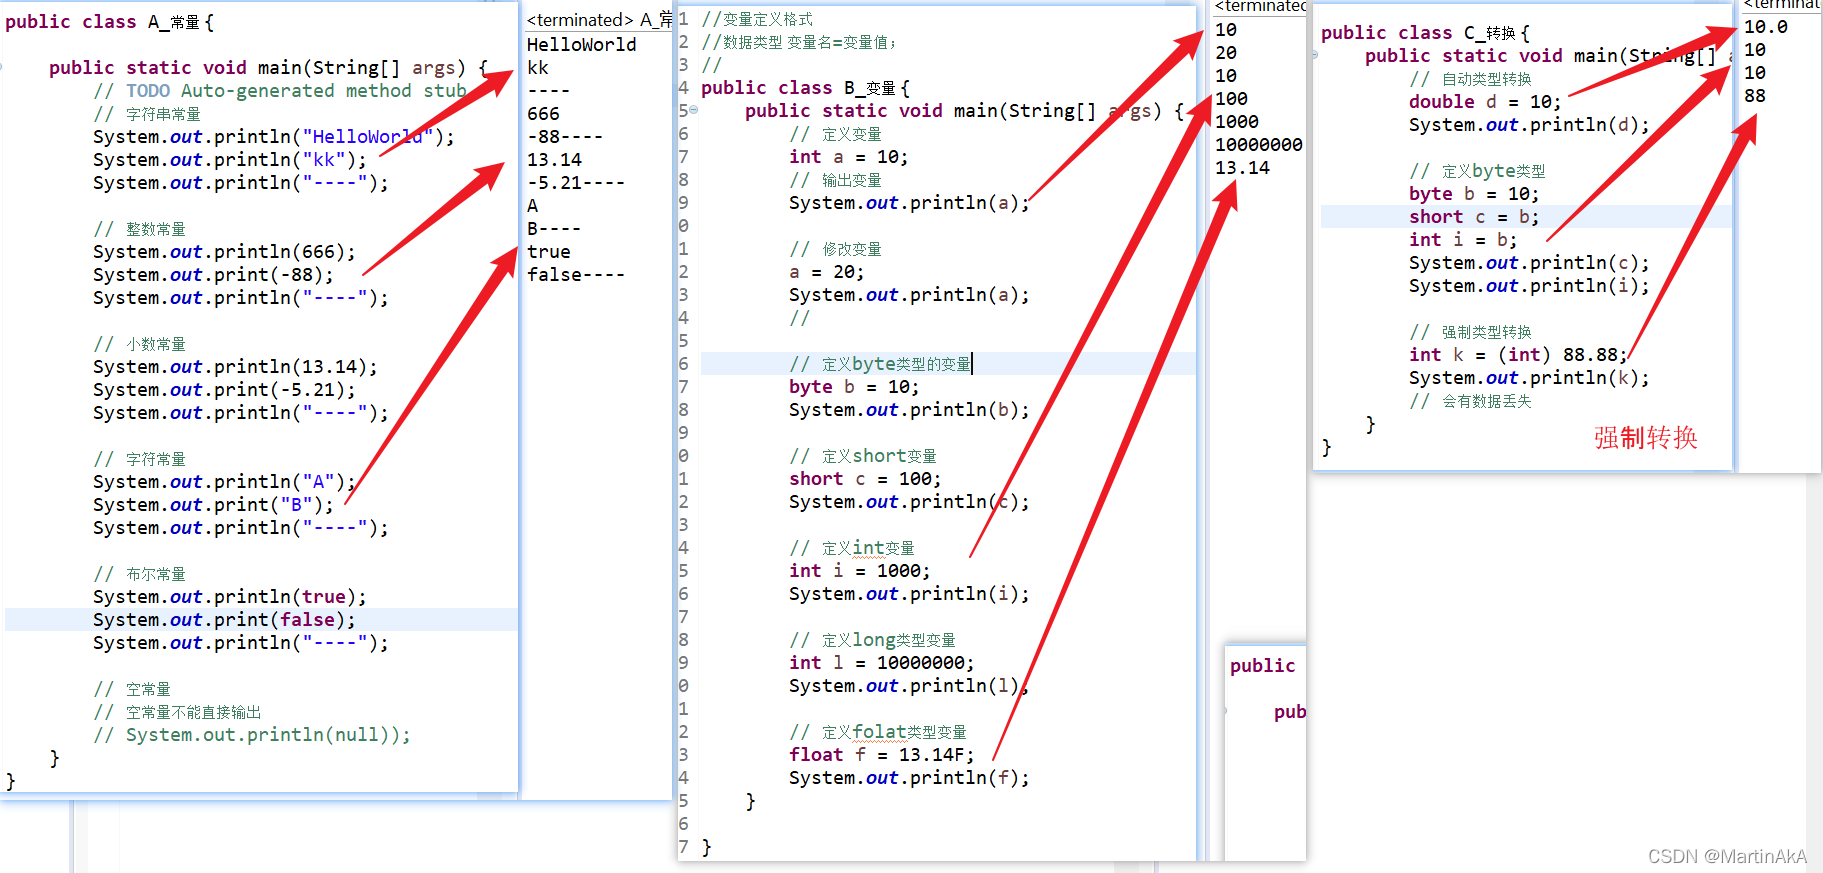Select the 'float f = 13.14F;' statement
The height and width of the screenshot is (873, 1823).
[882, 755]
